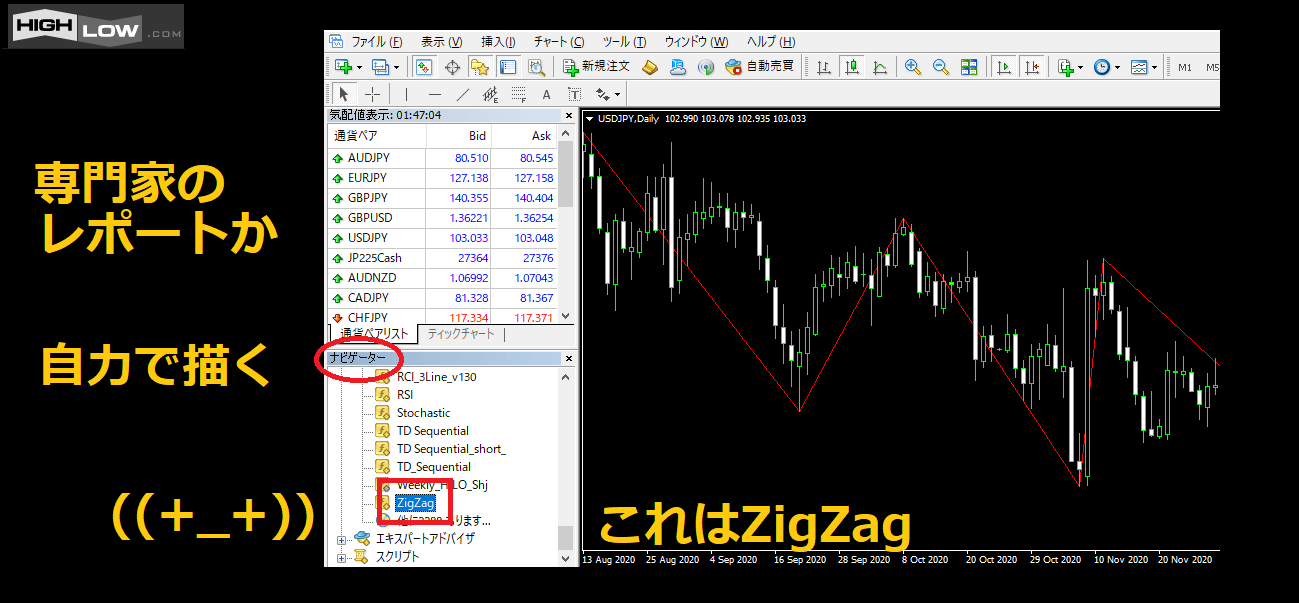Open the Data Window icon
Image resolution: width=1299 pixels, height=603 pixels.
451,67
